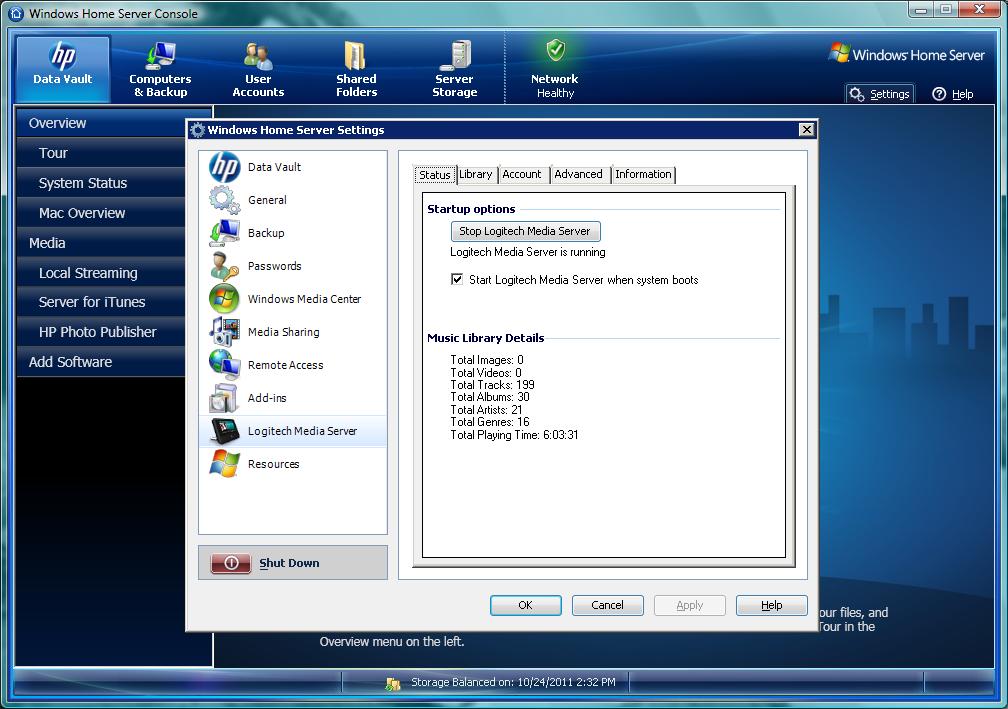Viewport: 1008px width, 709px height.
Task: Select the Server Storage icon
Action: click(455, 56)
